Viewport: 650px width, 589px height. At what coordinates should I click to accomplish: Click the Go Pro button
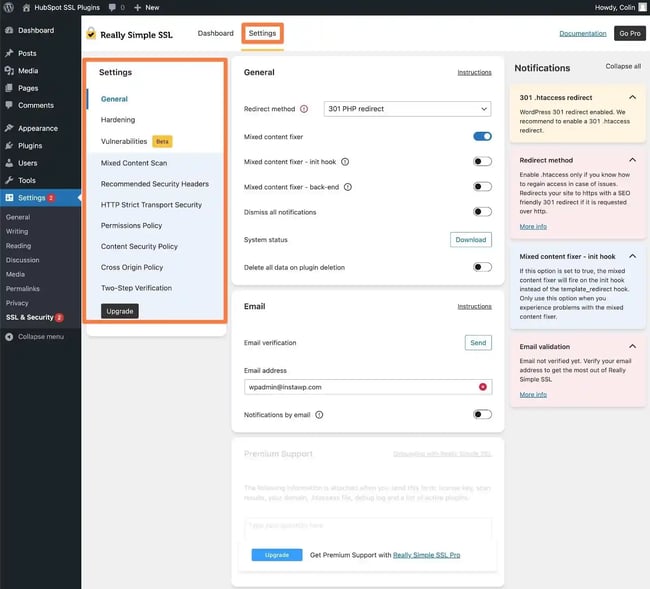[629, 33]
